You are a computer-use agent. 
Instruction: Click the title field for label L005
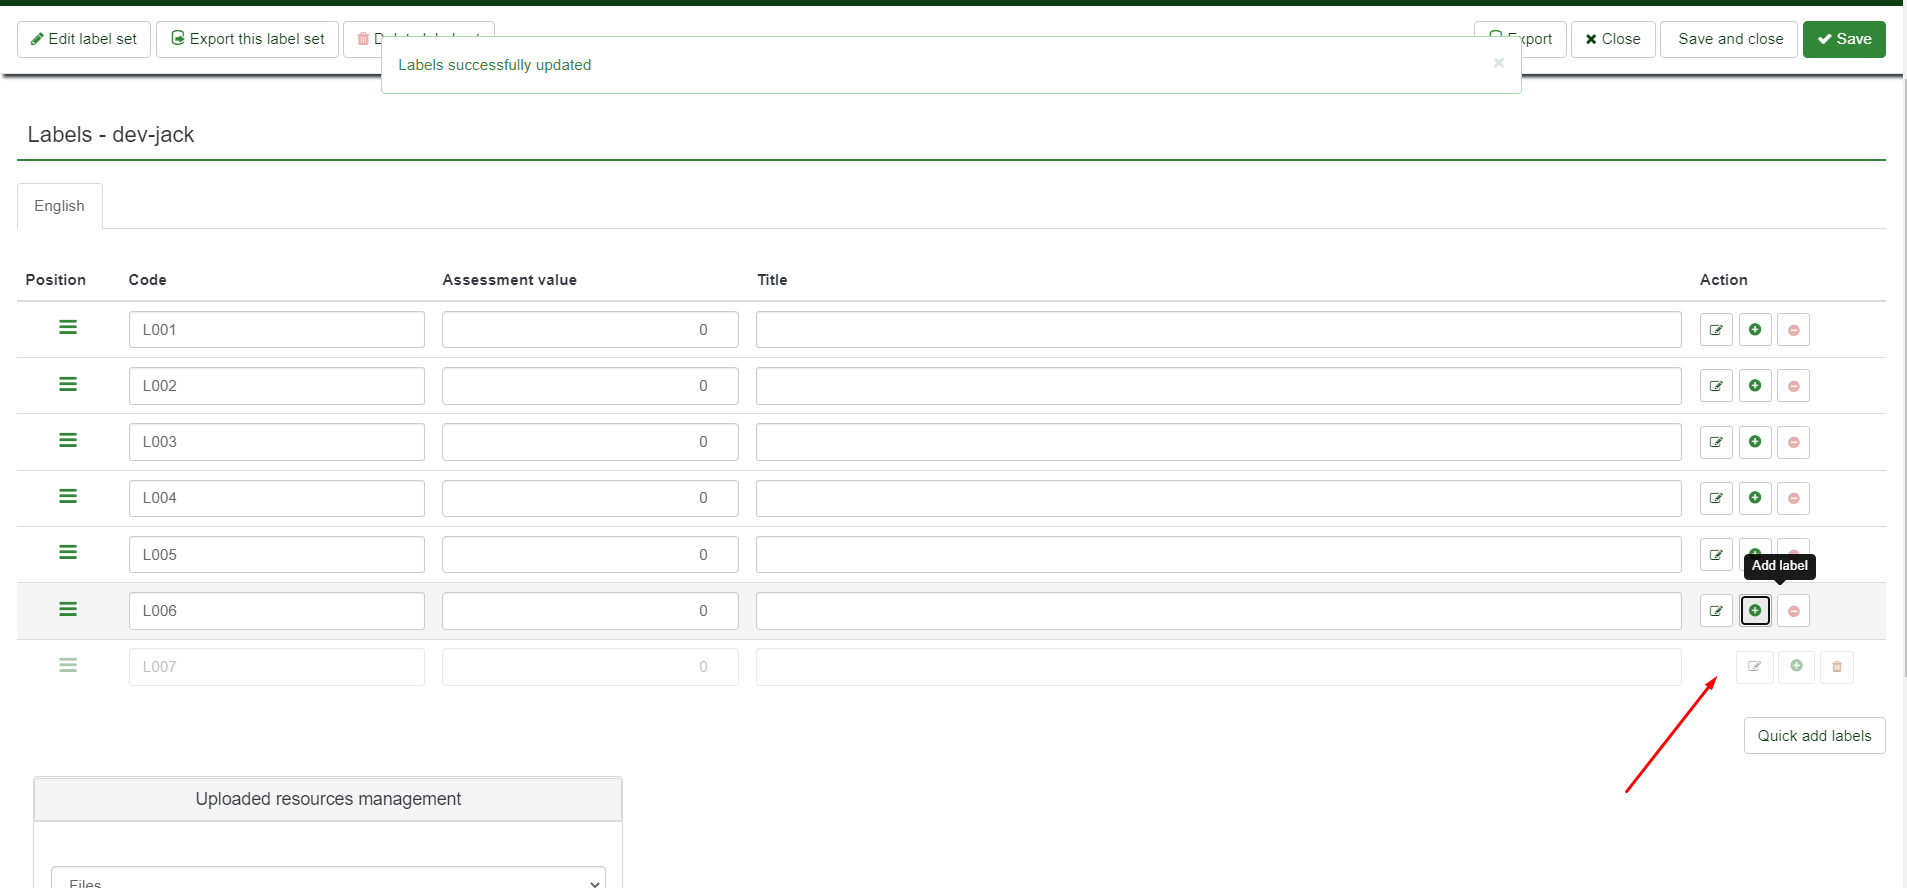[x=1218, y=555]
